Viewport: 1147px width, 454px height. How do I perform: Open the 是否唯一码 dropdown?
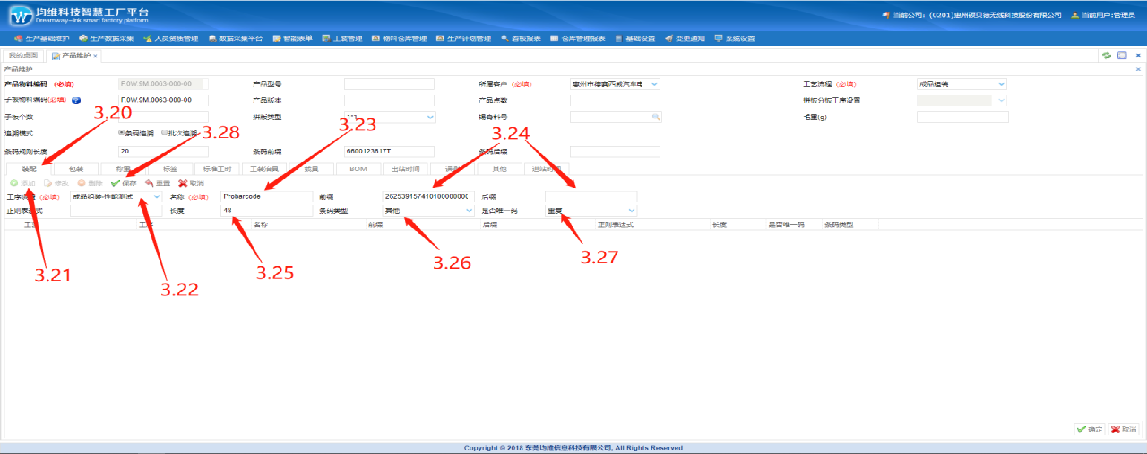click(632, 211)
